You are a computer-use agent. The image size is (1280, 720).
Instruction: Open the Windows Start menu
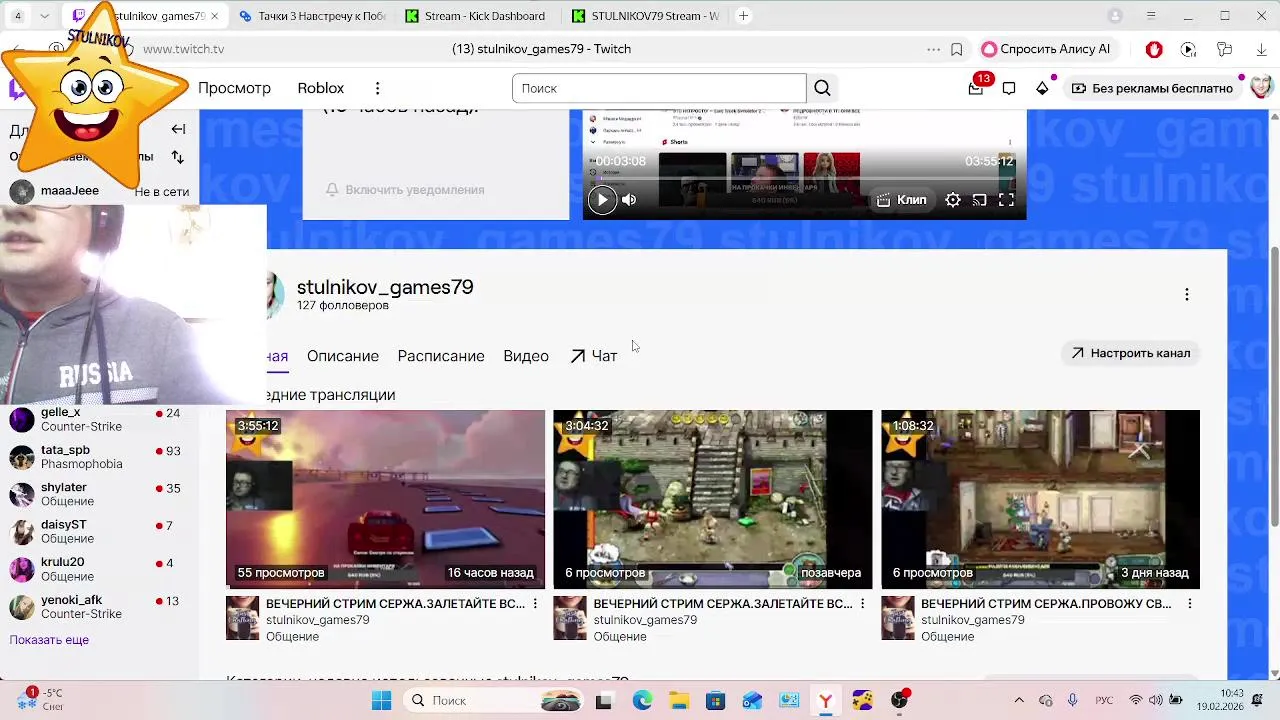click(382, 701)
